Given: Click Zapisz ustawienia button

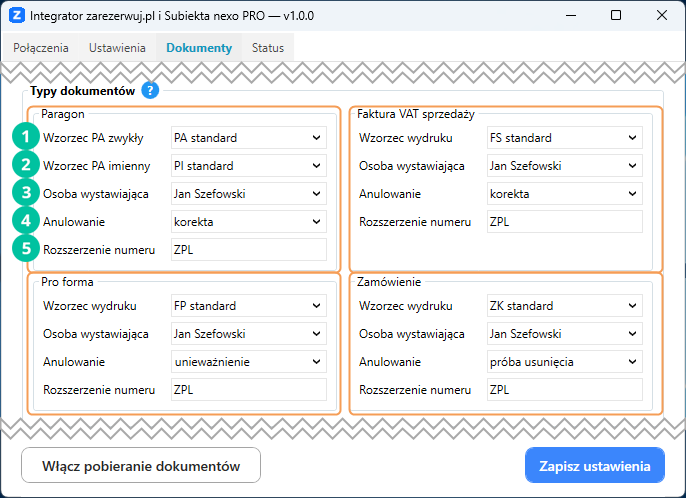Looking at the screenshot, I should coord(594,466).
